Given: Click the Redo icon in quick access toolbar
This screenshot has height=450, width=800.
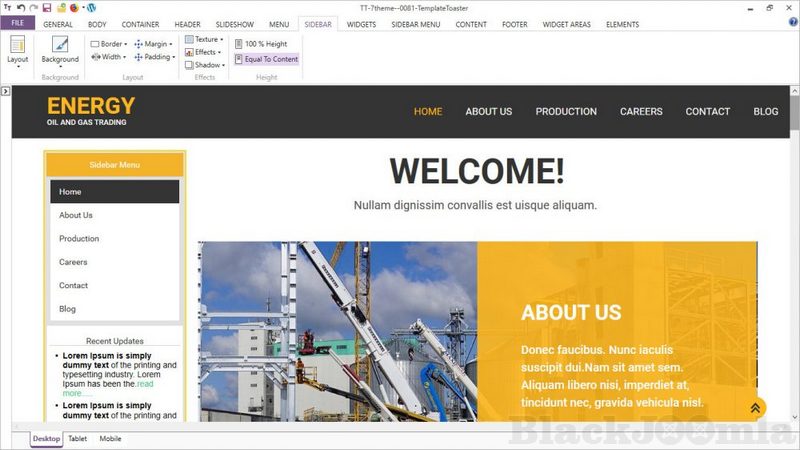Looking at the screenshot, I should (x=33, y=8).
